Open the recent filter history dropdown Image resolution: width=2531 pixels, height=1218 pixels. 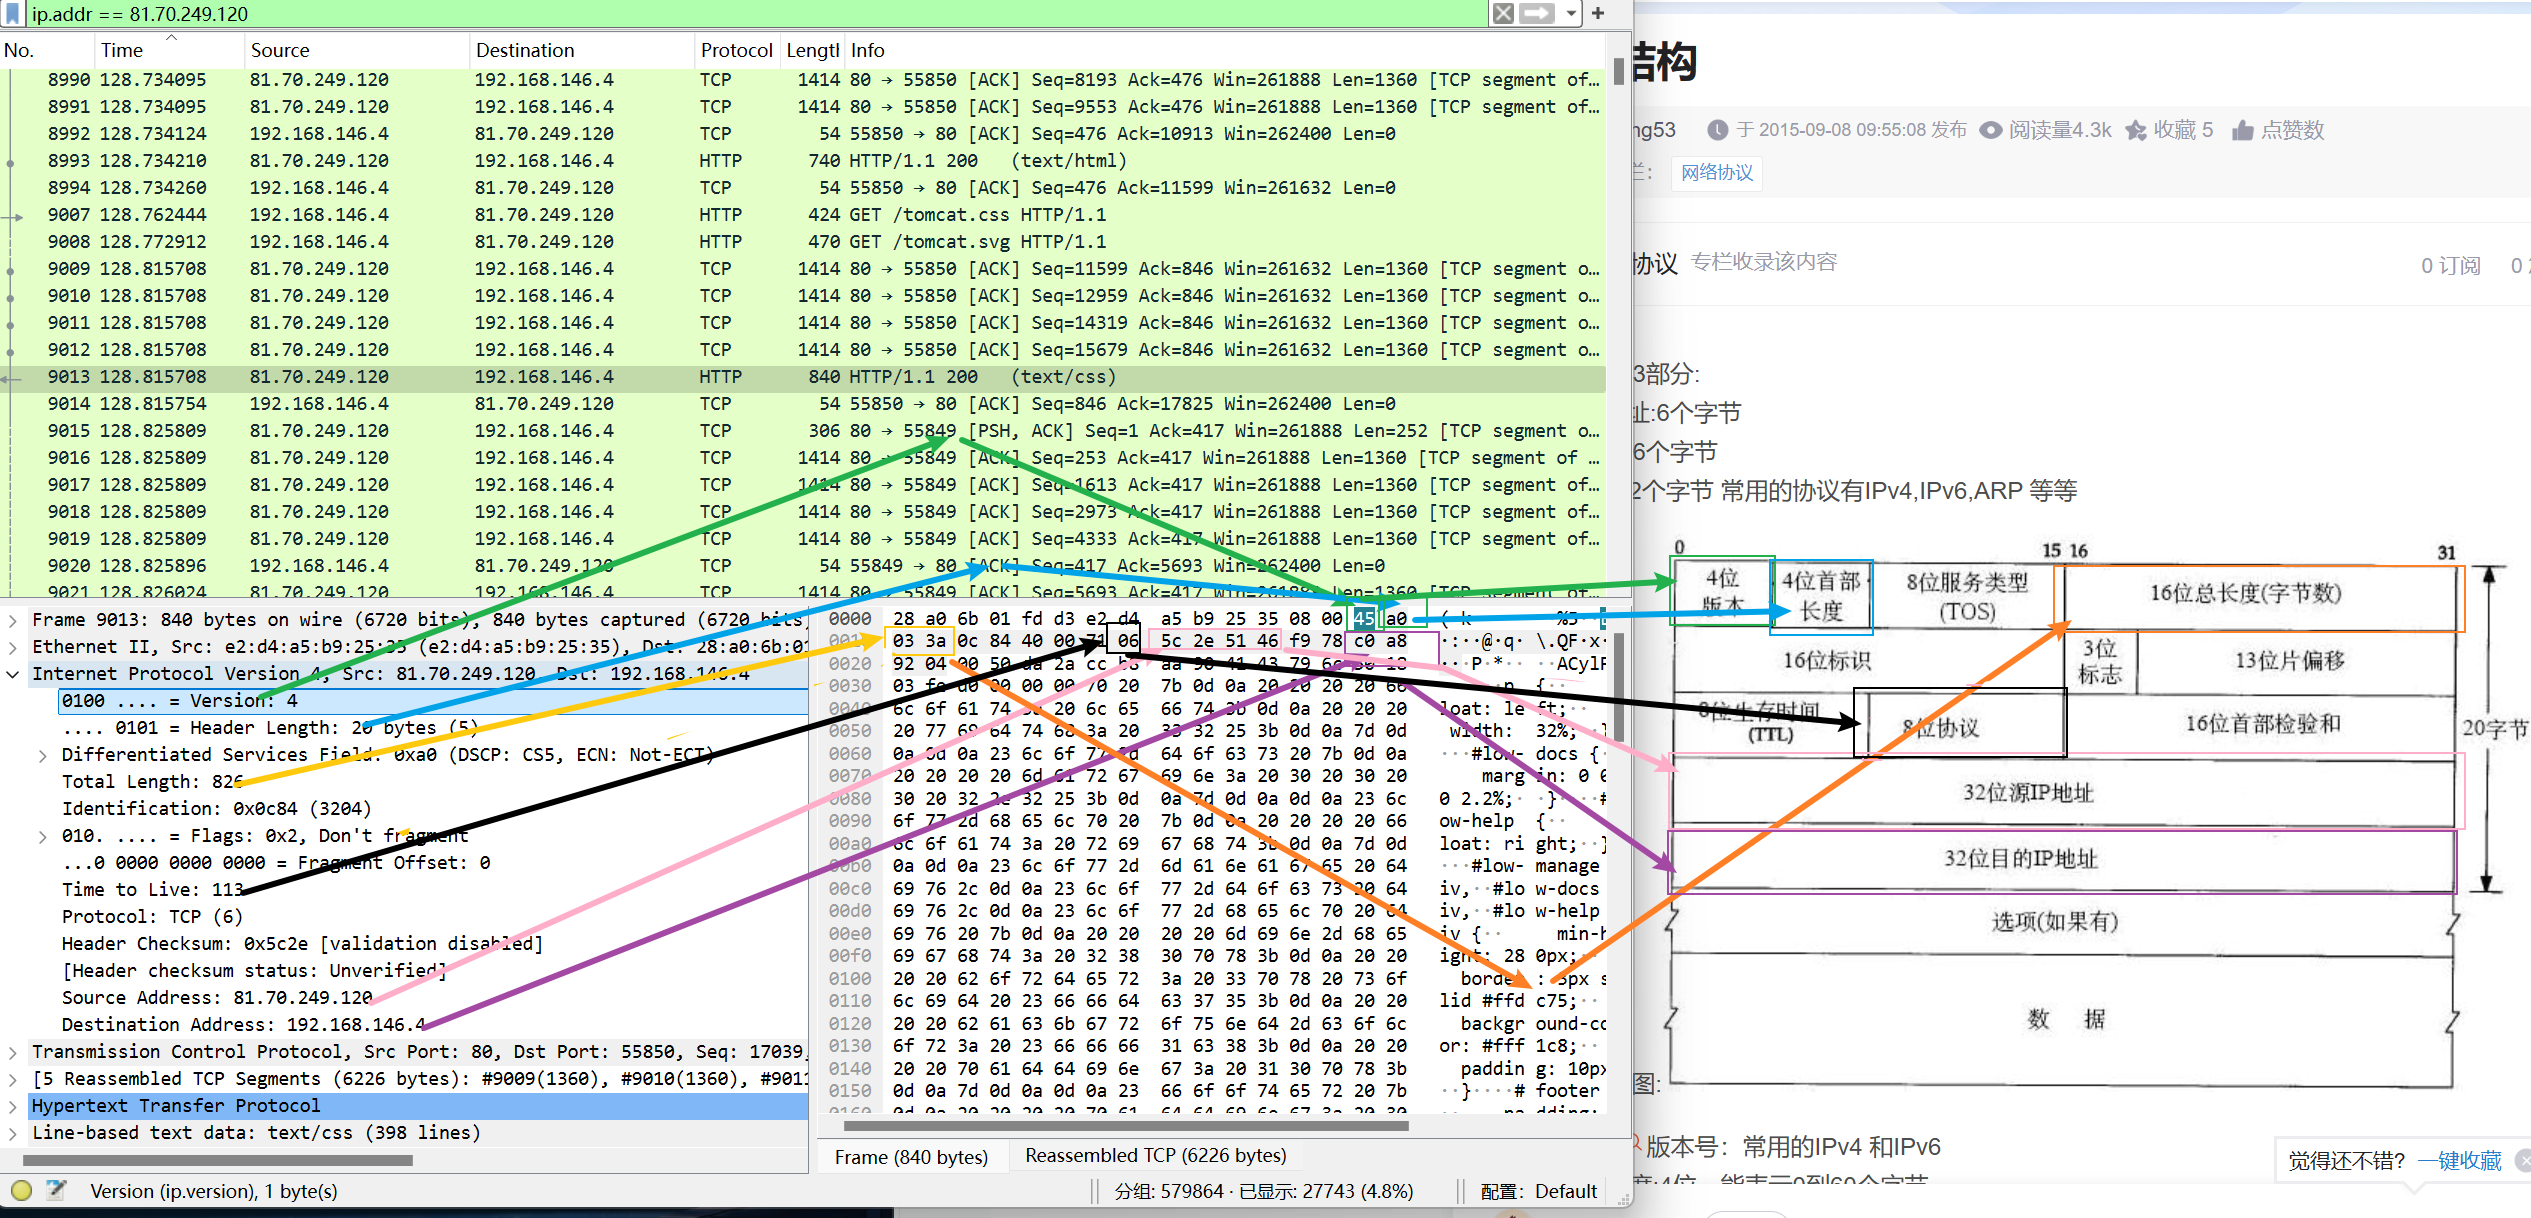pyautogui.click(x=1571, y=13)
